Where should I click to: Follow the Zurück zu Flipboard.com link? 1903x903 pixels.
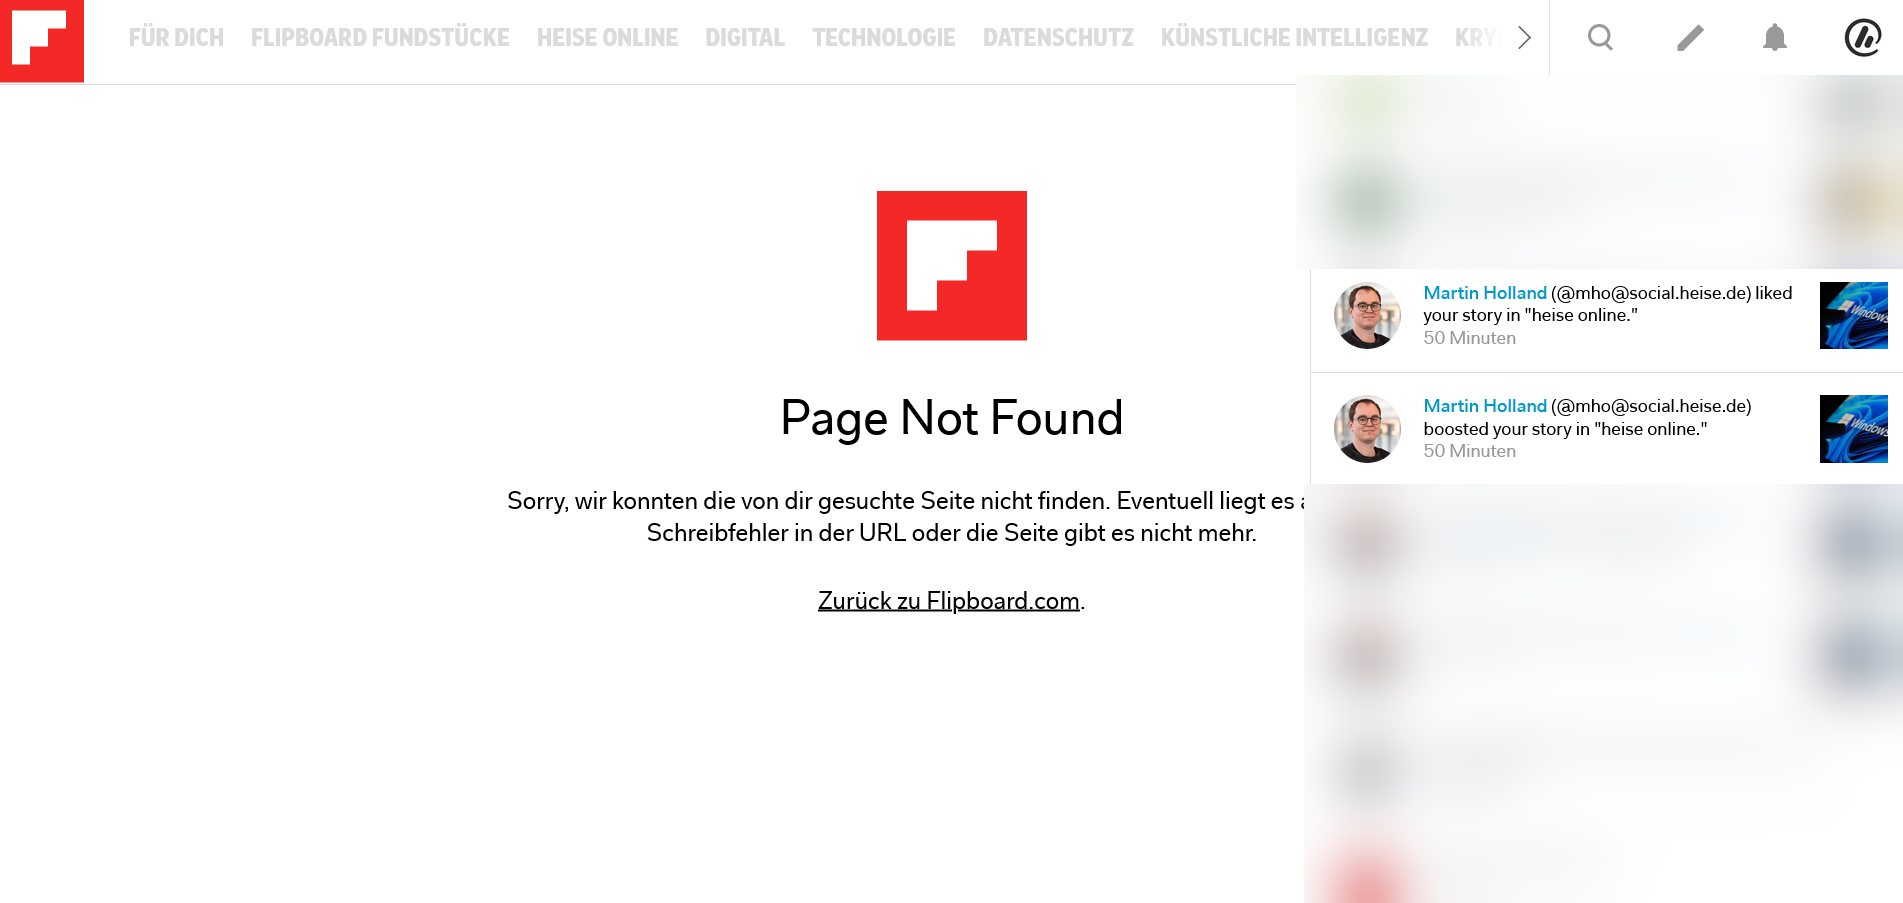pyautogui.click(x=949, y=601)
